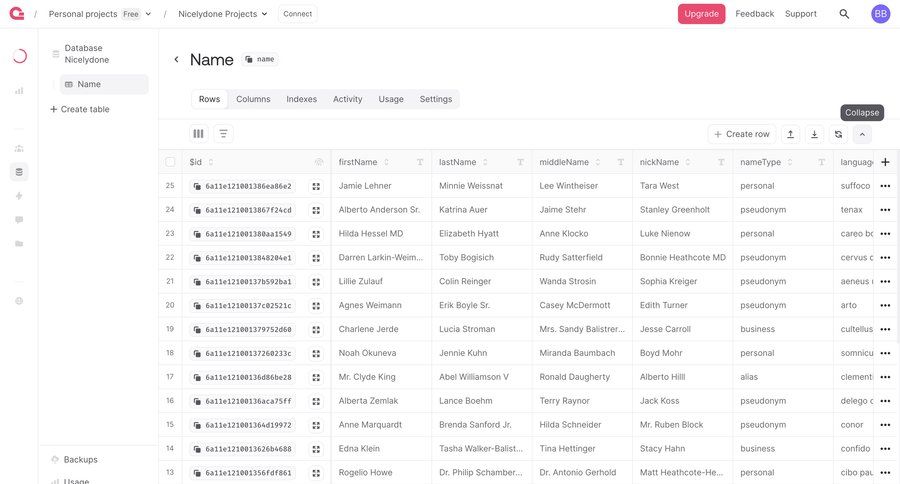Screen dimensions: 900x484
Task: Copy ID 6a11e1210013867f24cd of row 24
Action: (x=243, y=210)
